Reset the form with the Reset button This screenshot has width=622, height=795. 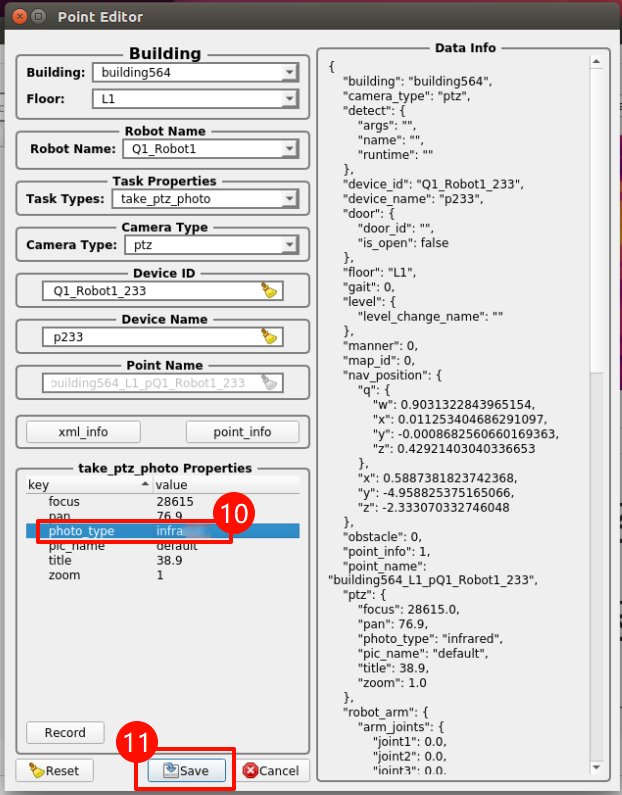point(55,771)
